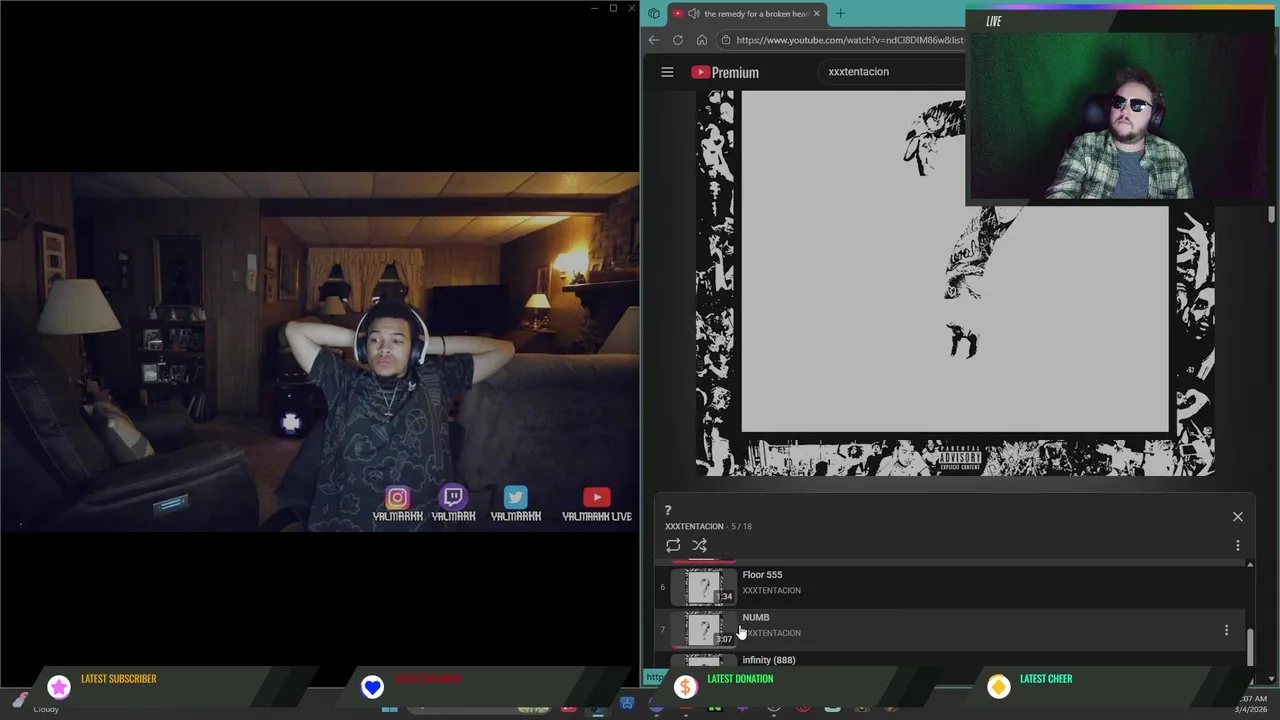Select the 'remedy for a broken heart' tab
The width and height of the screenshot is (1280, 720).
[x=747, y=13]
